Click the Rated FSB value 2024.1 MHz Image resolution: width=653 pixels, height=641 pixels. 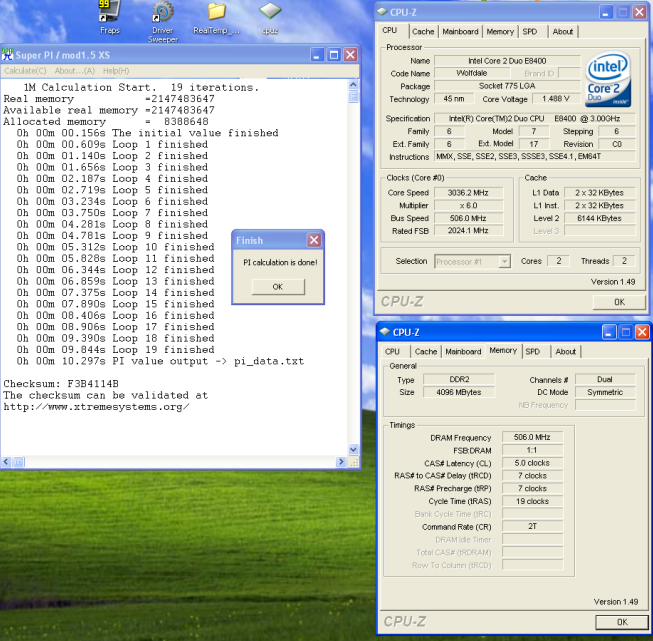468,230
